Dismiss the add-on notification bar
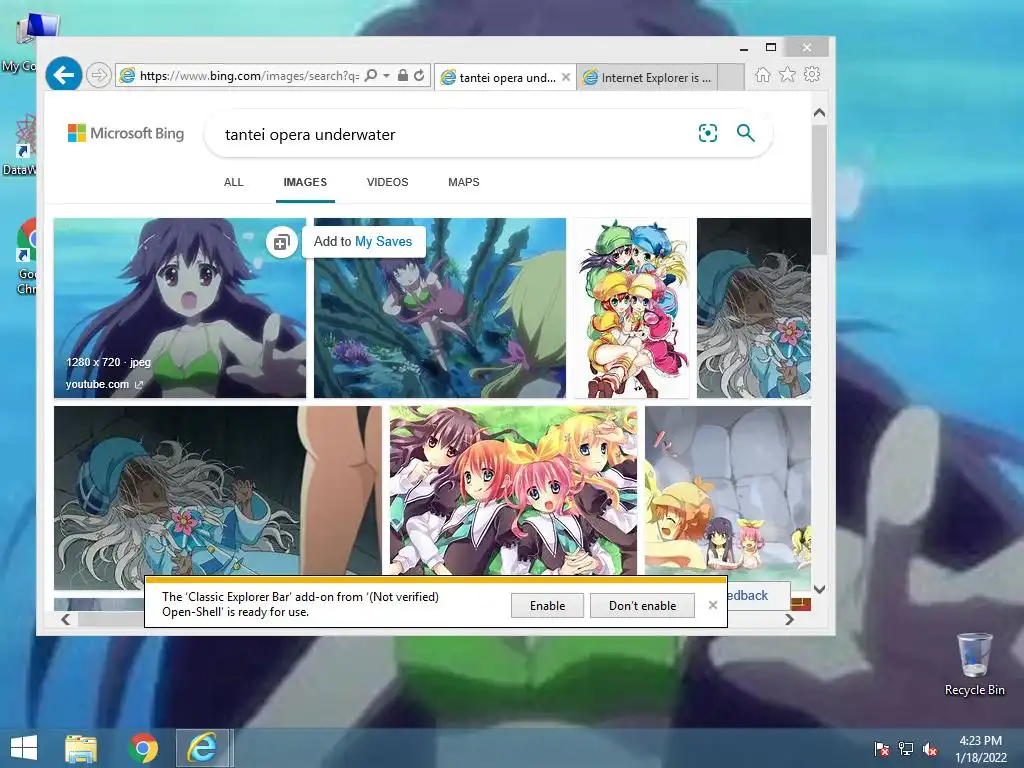Image resolution: width=1024 pixels, height=768 pixels. tap(712, 605)
